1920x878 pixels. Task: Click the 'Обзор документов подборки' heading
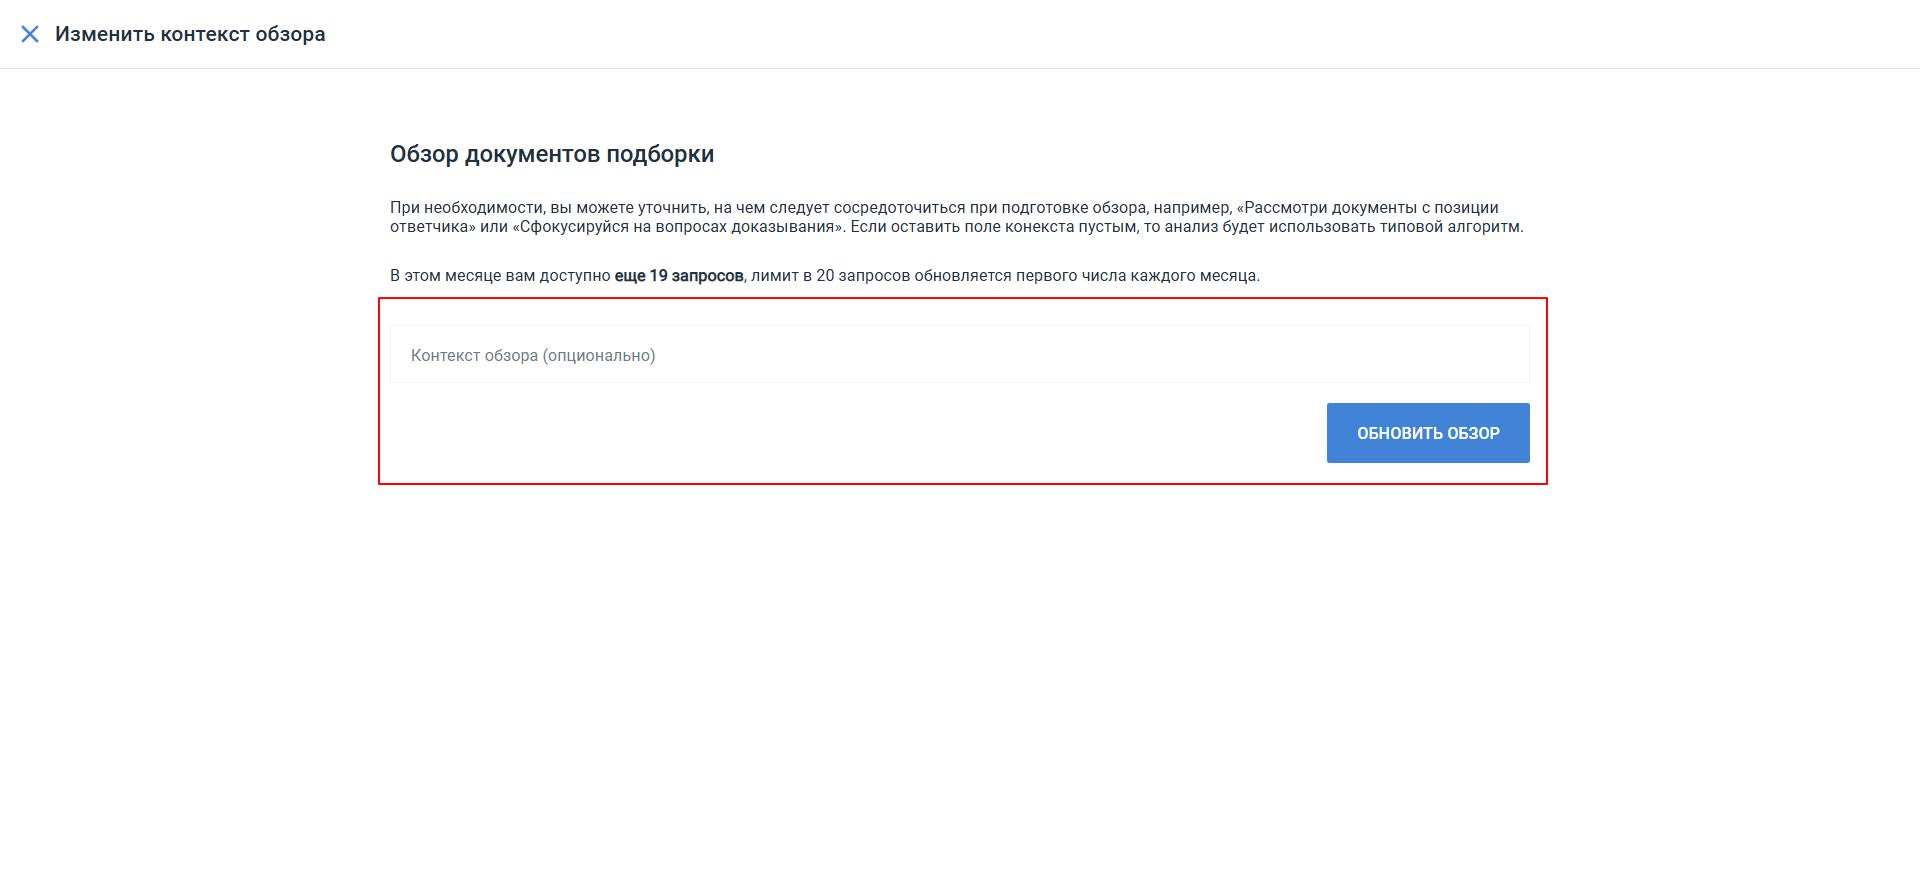tap(551, 154)
